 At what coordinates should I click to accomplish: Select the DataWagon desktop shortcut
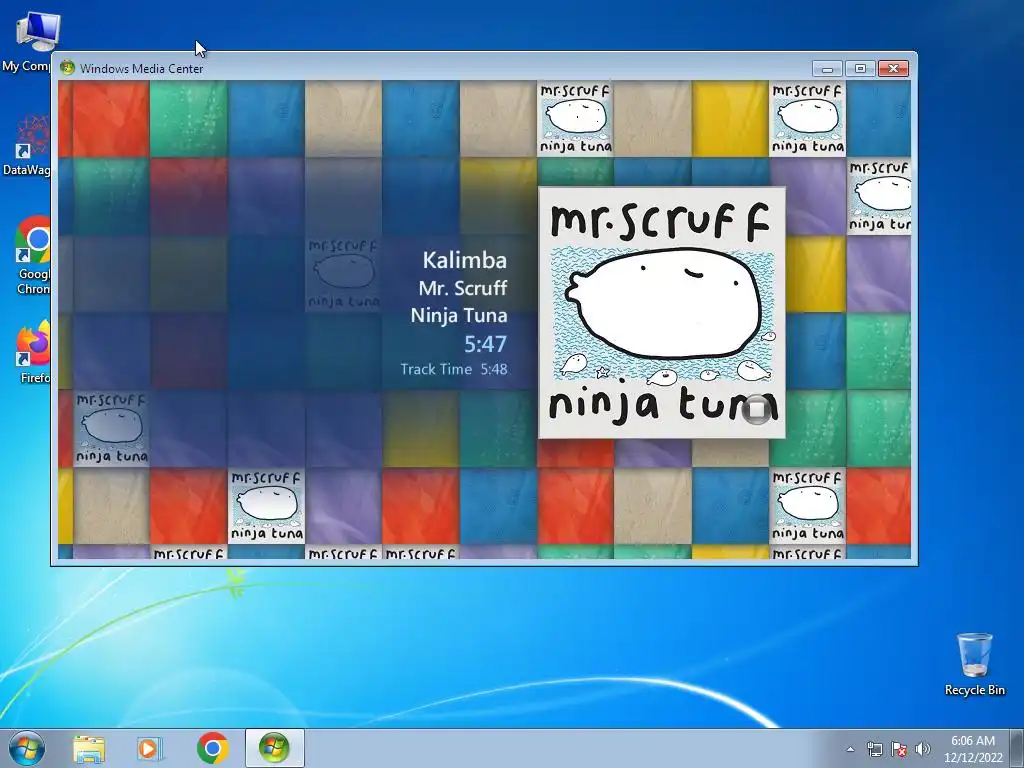point(26,145)
